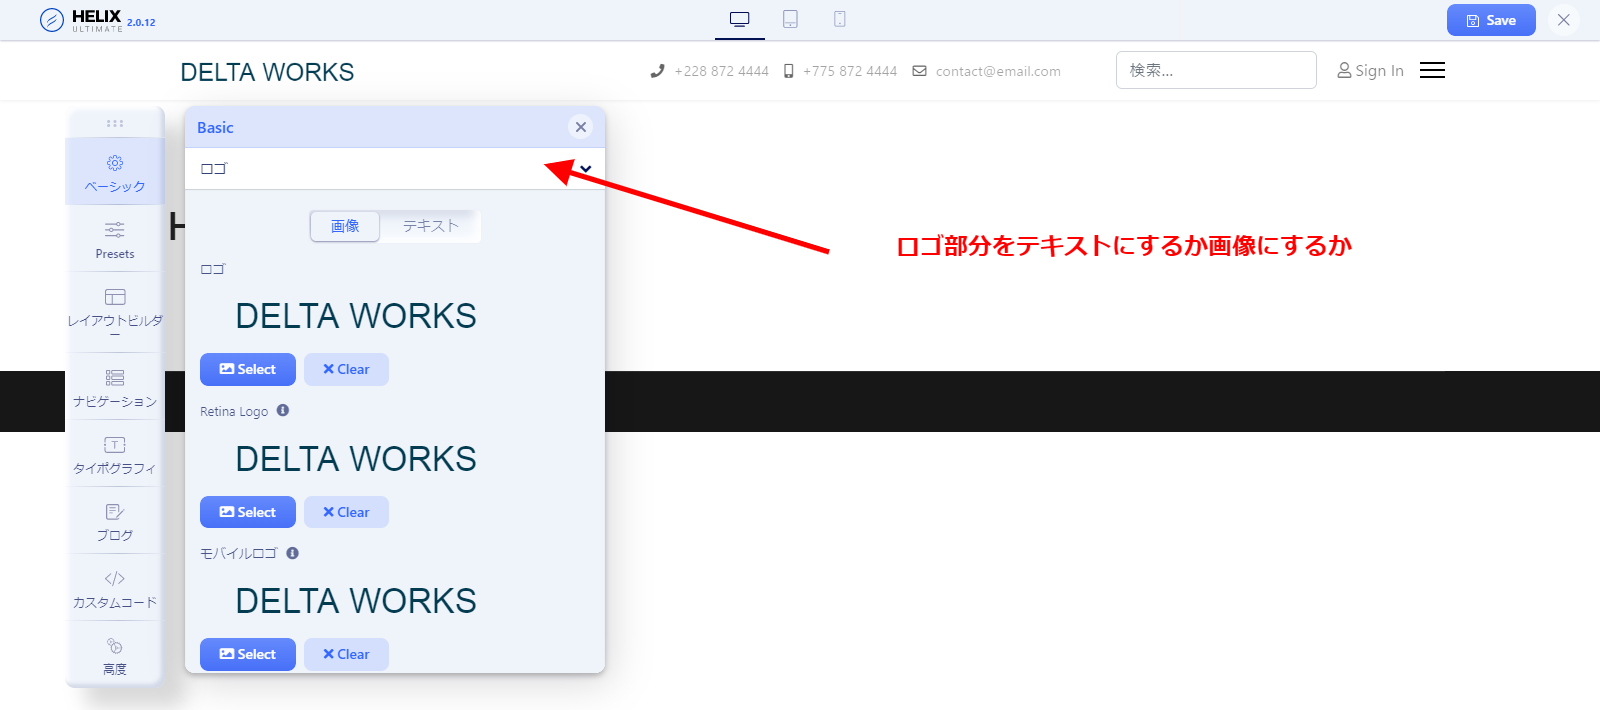Switch to tablet preview mode
Viewport: 1600px width, 710px height.
pyautogui.click(x=790, y=19)
